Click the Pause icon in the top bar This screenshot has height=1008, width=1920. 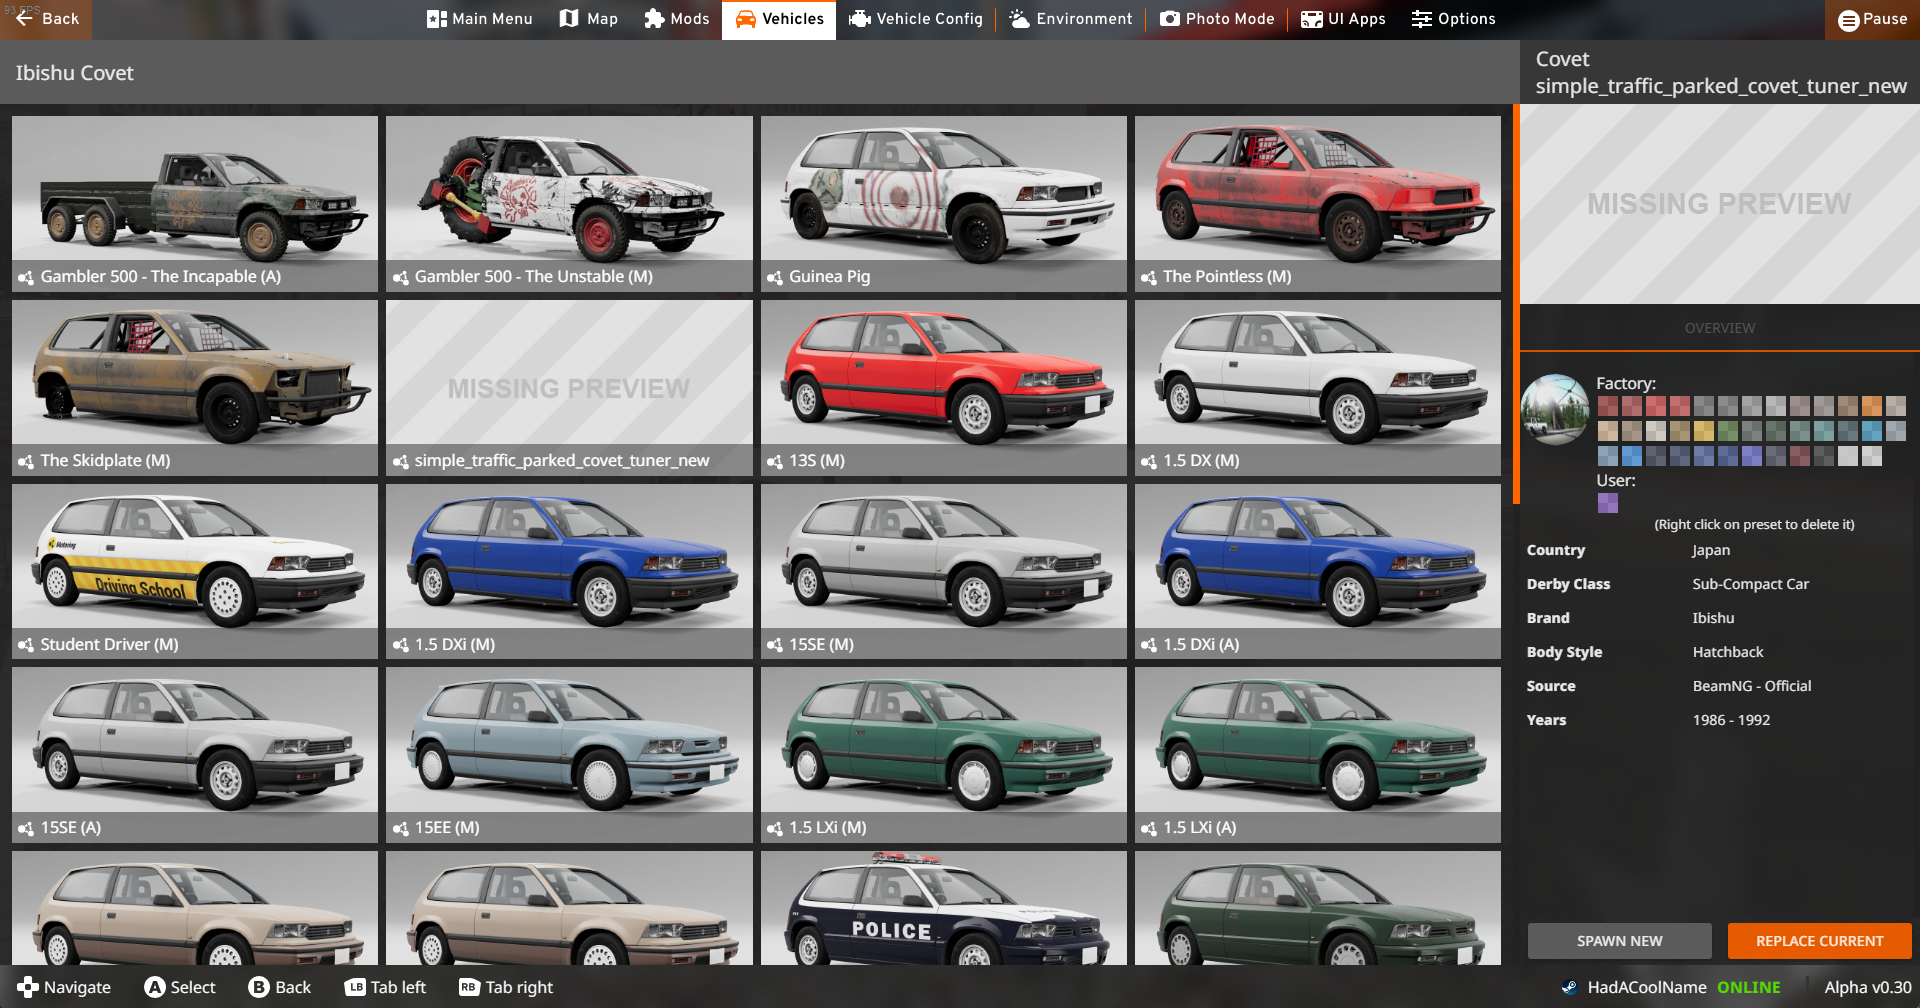(x=1849, y=20)
